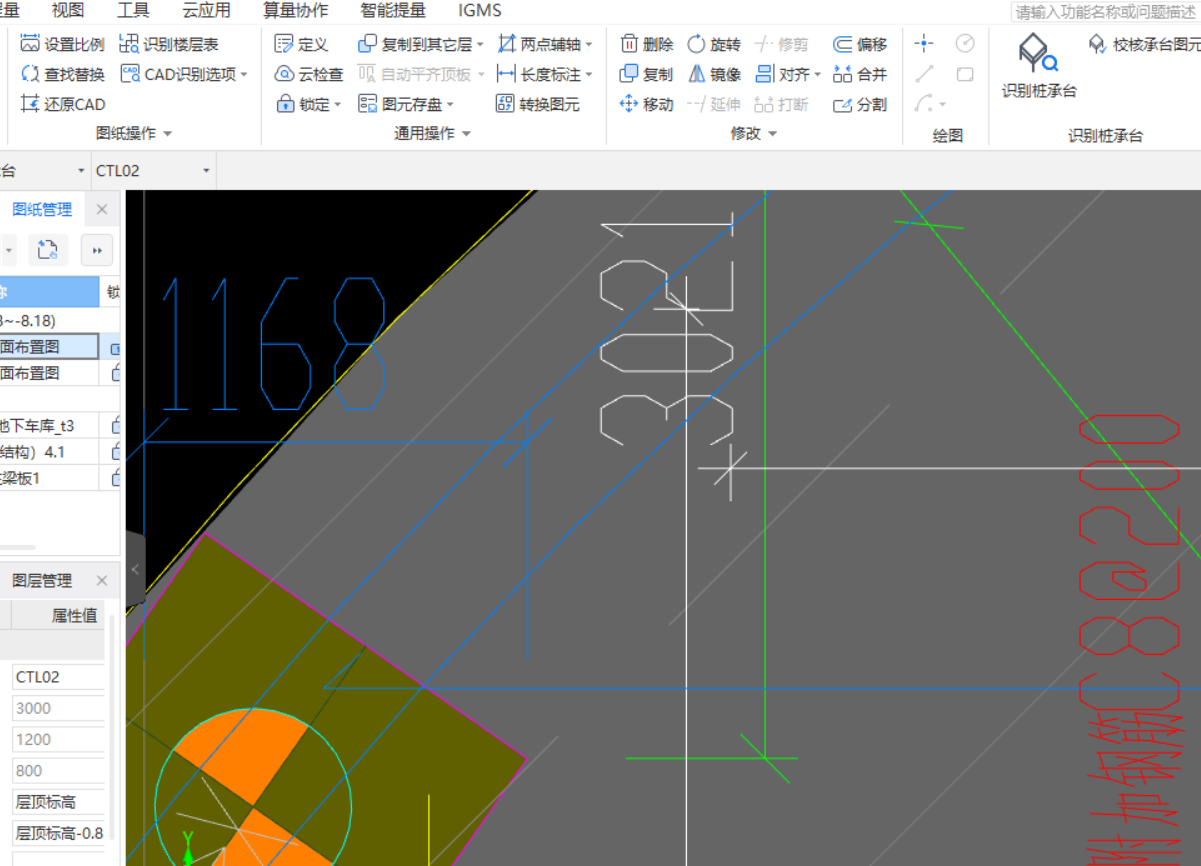
Task: Open the IGMS menu tab
Action: coord(480,11)
